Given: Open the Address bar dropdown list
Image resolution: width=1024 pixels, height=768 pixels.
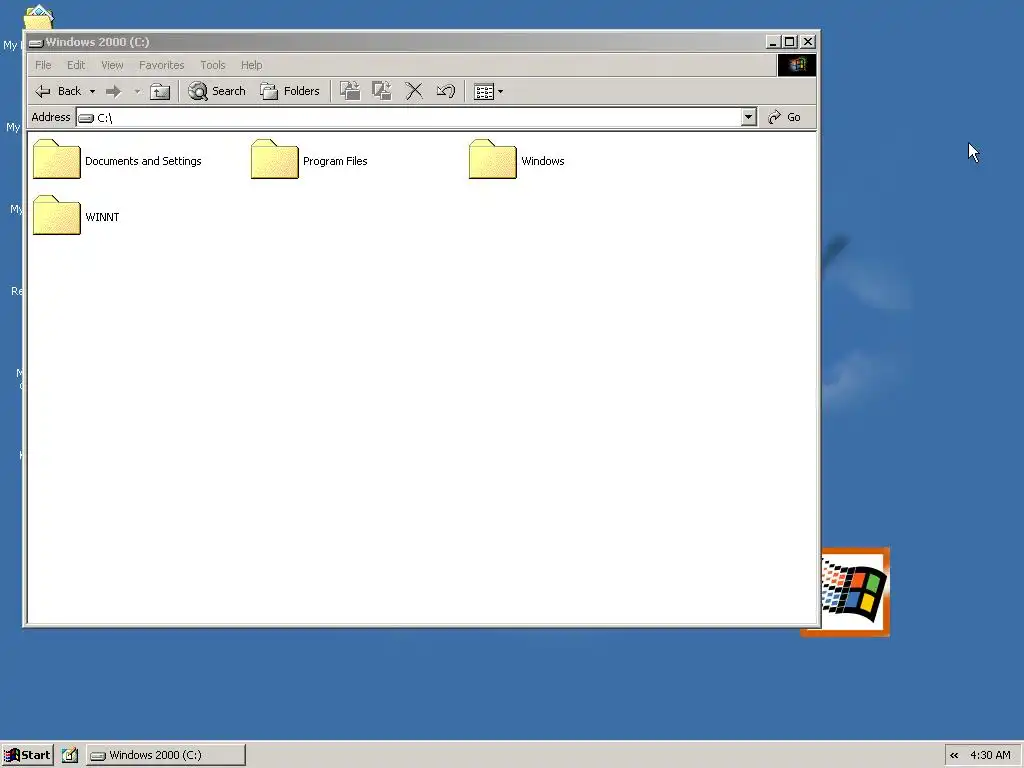Looking at the screenshot, I should coord(748,117).
